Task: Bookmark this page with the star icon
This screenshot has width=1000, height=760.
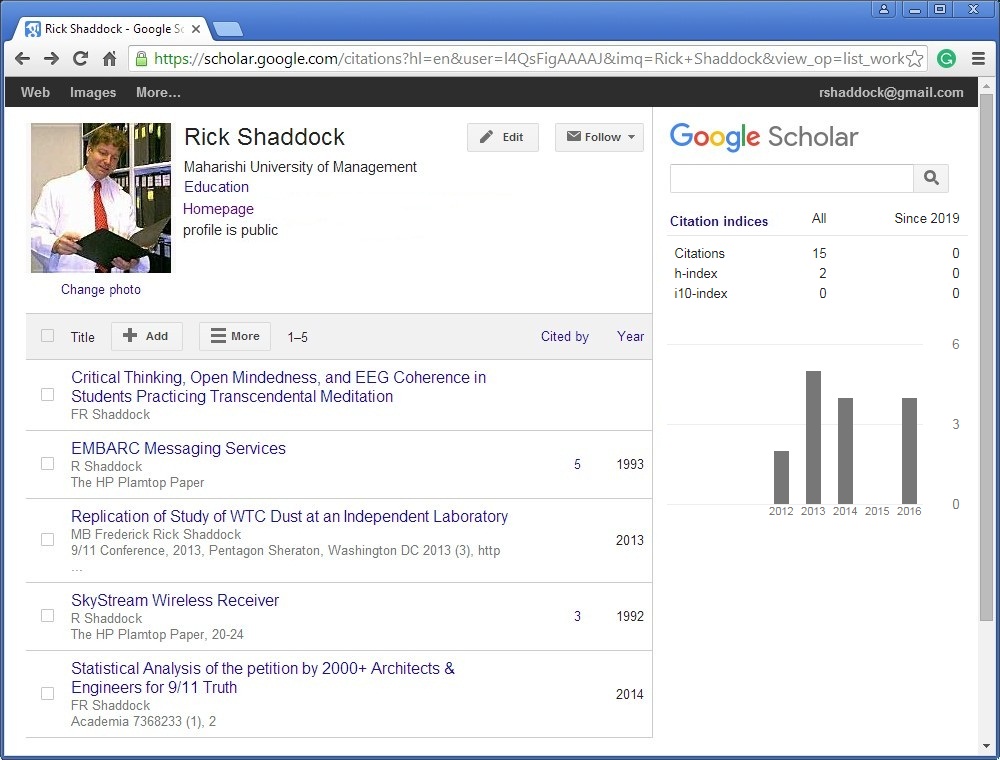Action: point(914,59)
